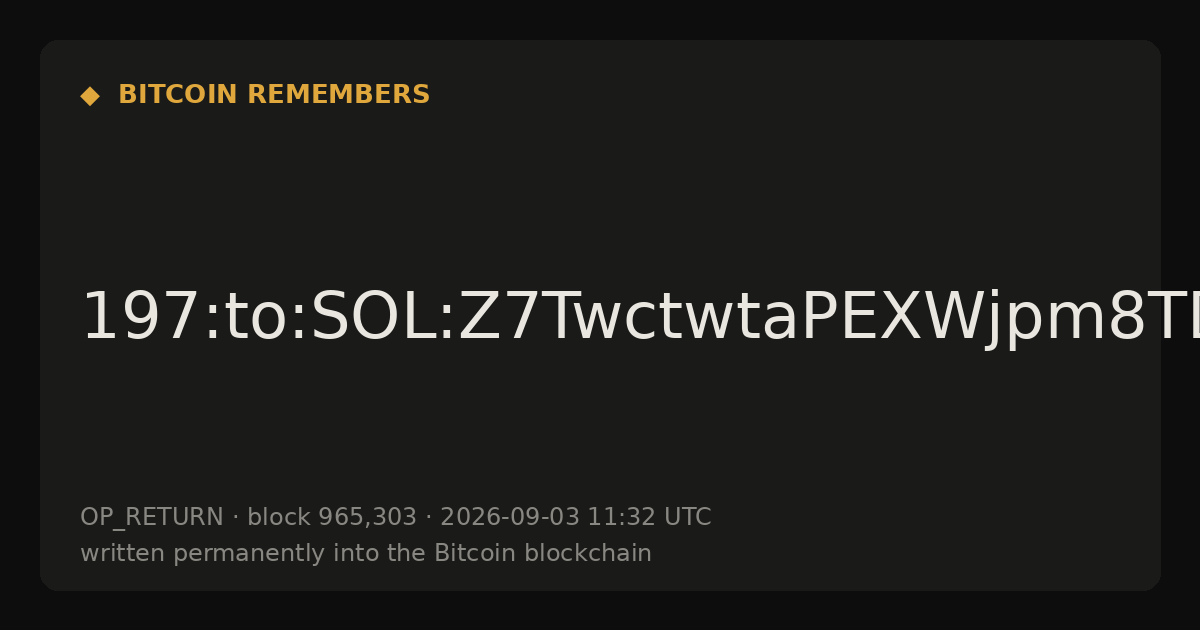Click "Bitcoin blockchain" in the caption
The width and height of the screenshot is (1200, 630).
point(543,553)
